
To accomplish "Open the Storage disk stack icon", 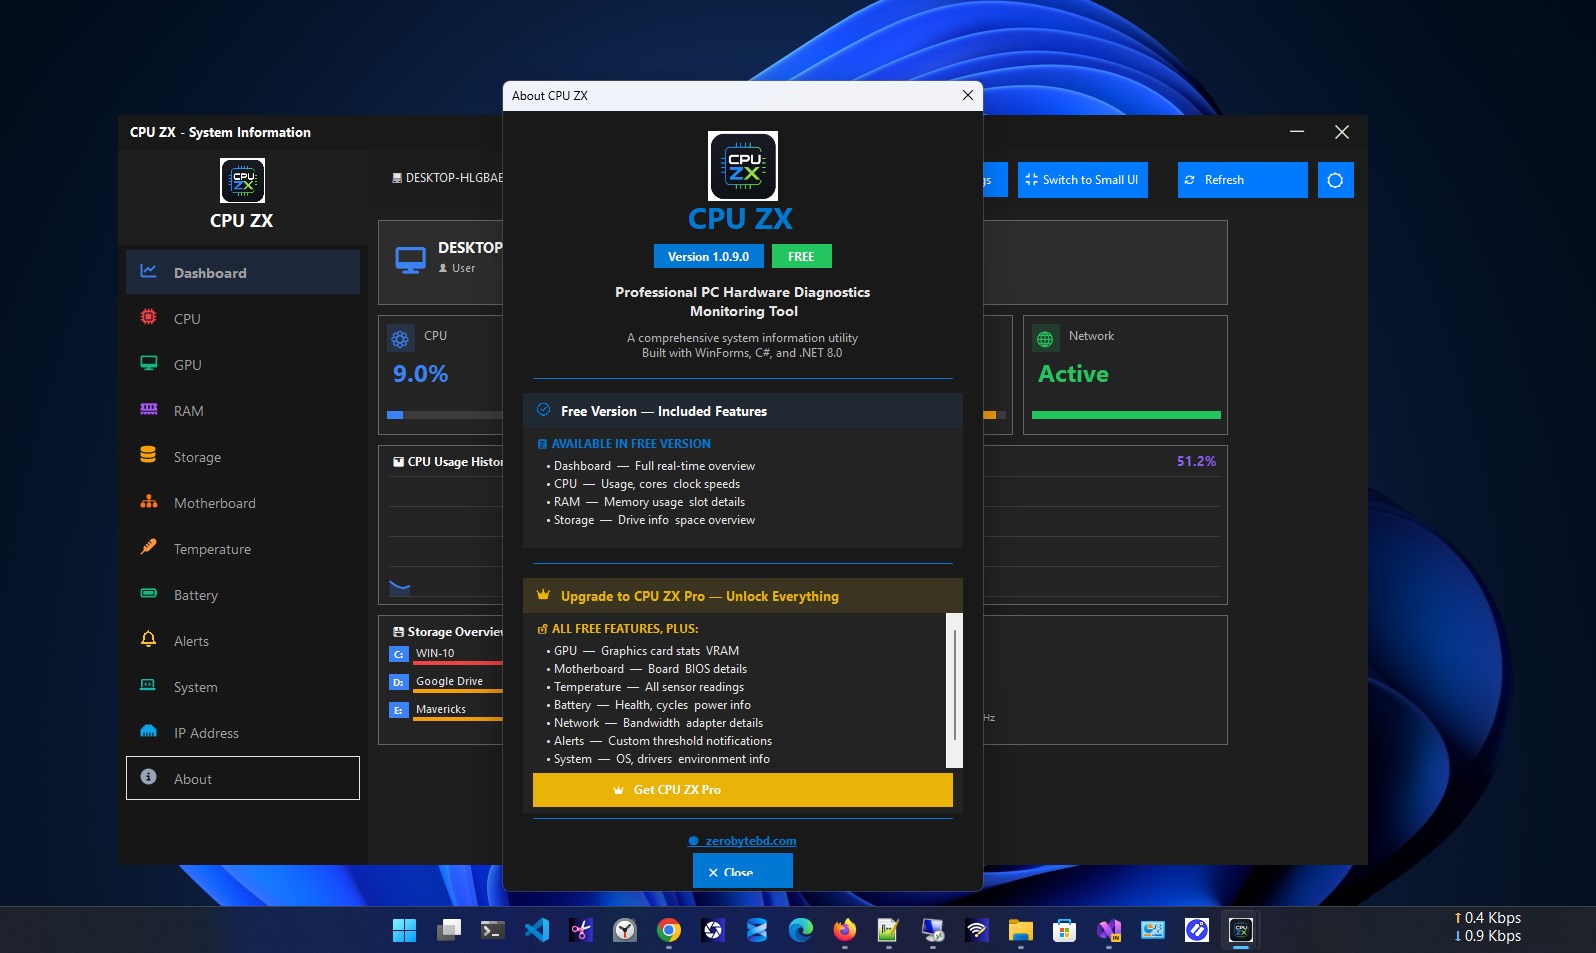I will [148, 455].
